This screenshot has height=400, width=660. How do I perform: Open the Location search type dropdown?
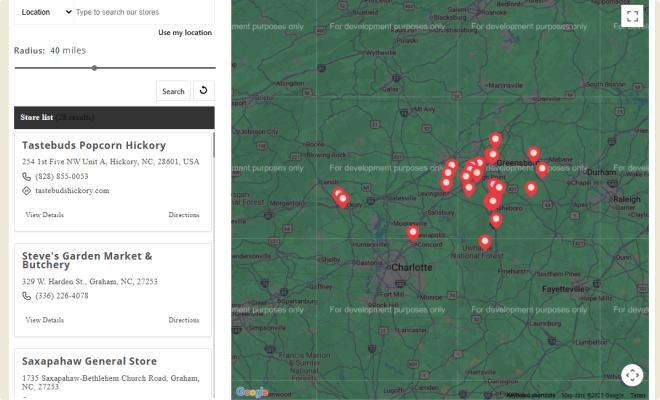click(x=45, y=12)
